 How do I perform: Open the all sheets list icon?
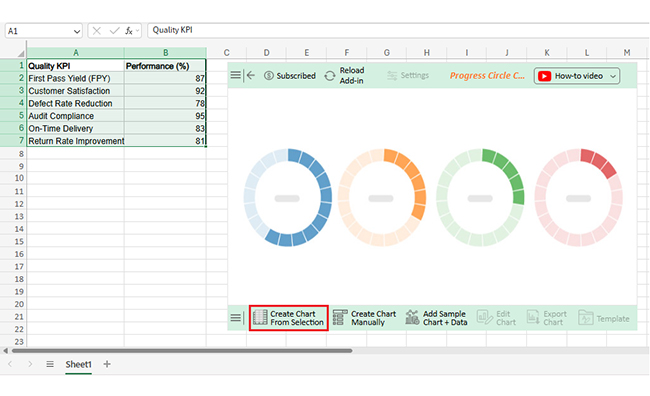(x=50, y=364)
